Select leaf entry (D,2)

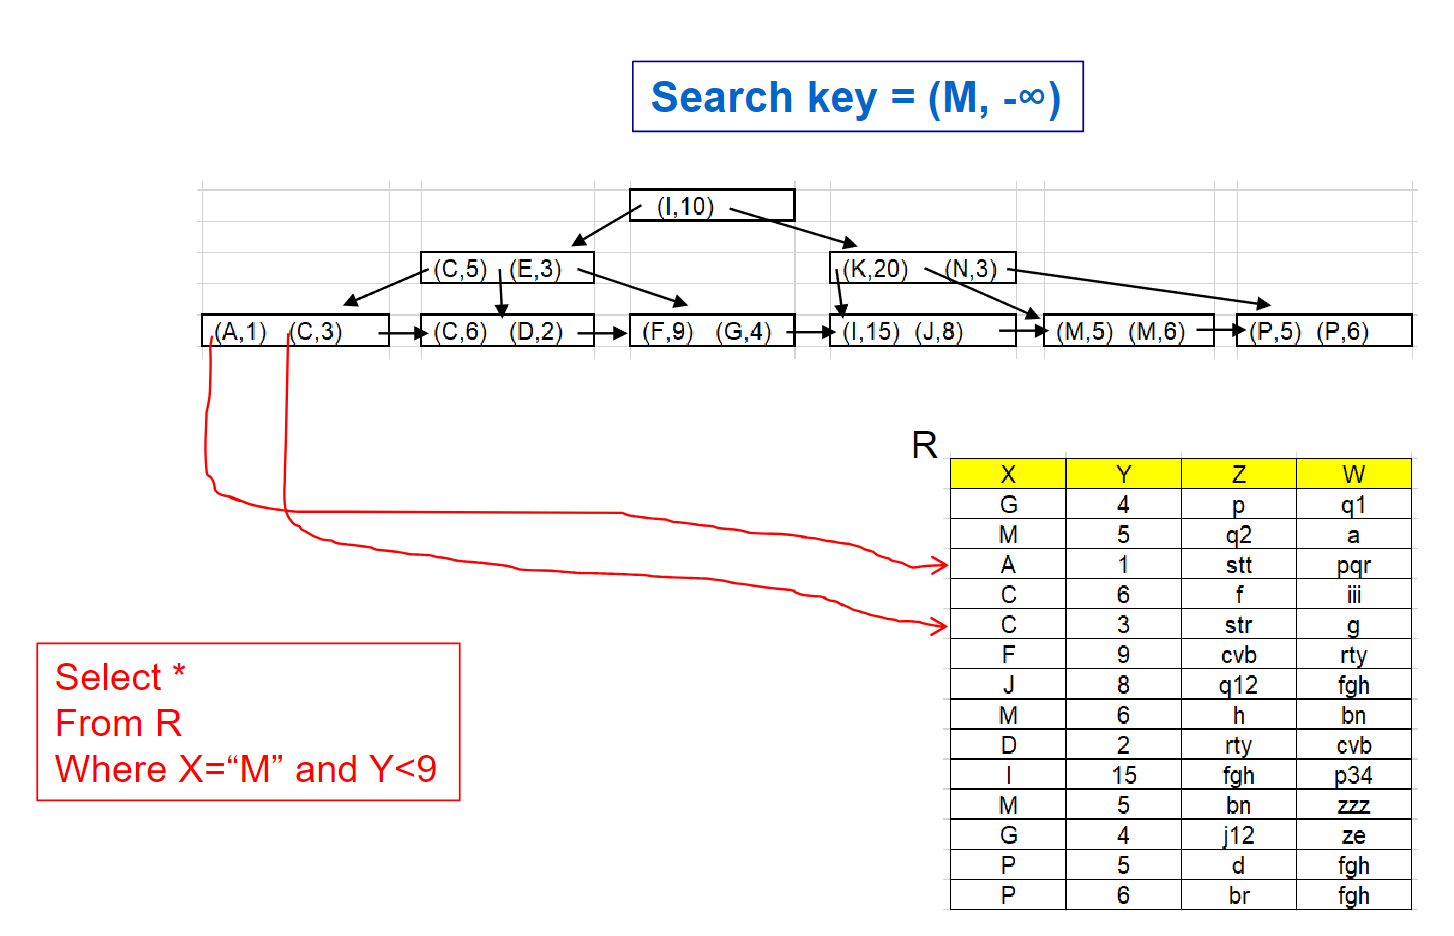[536, 332]
